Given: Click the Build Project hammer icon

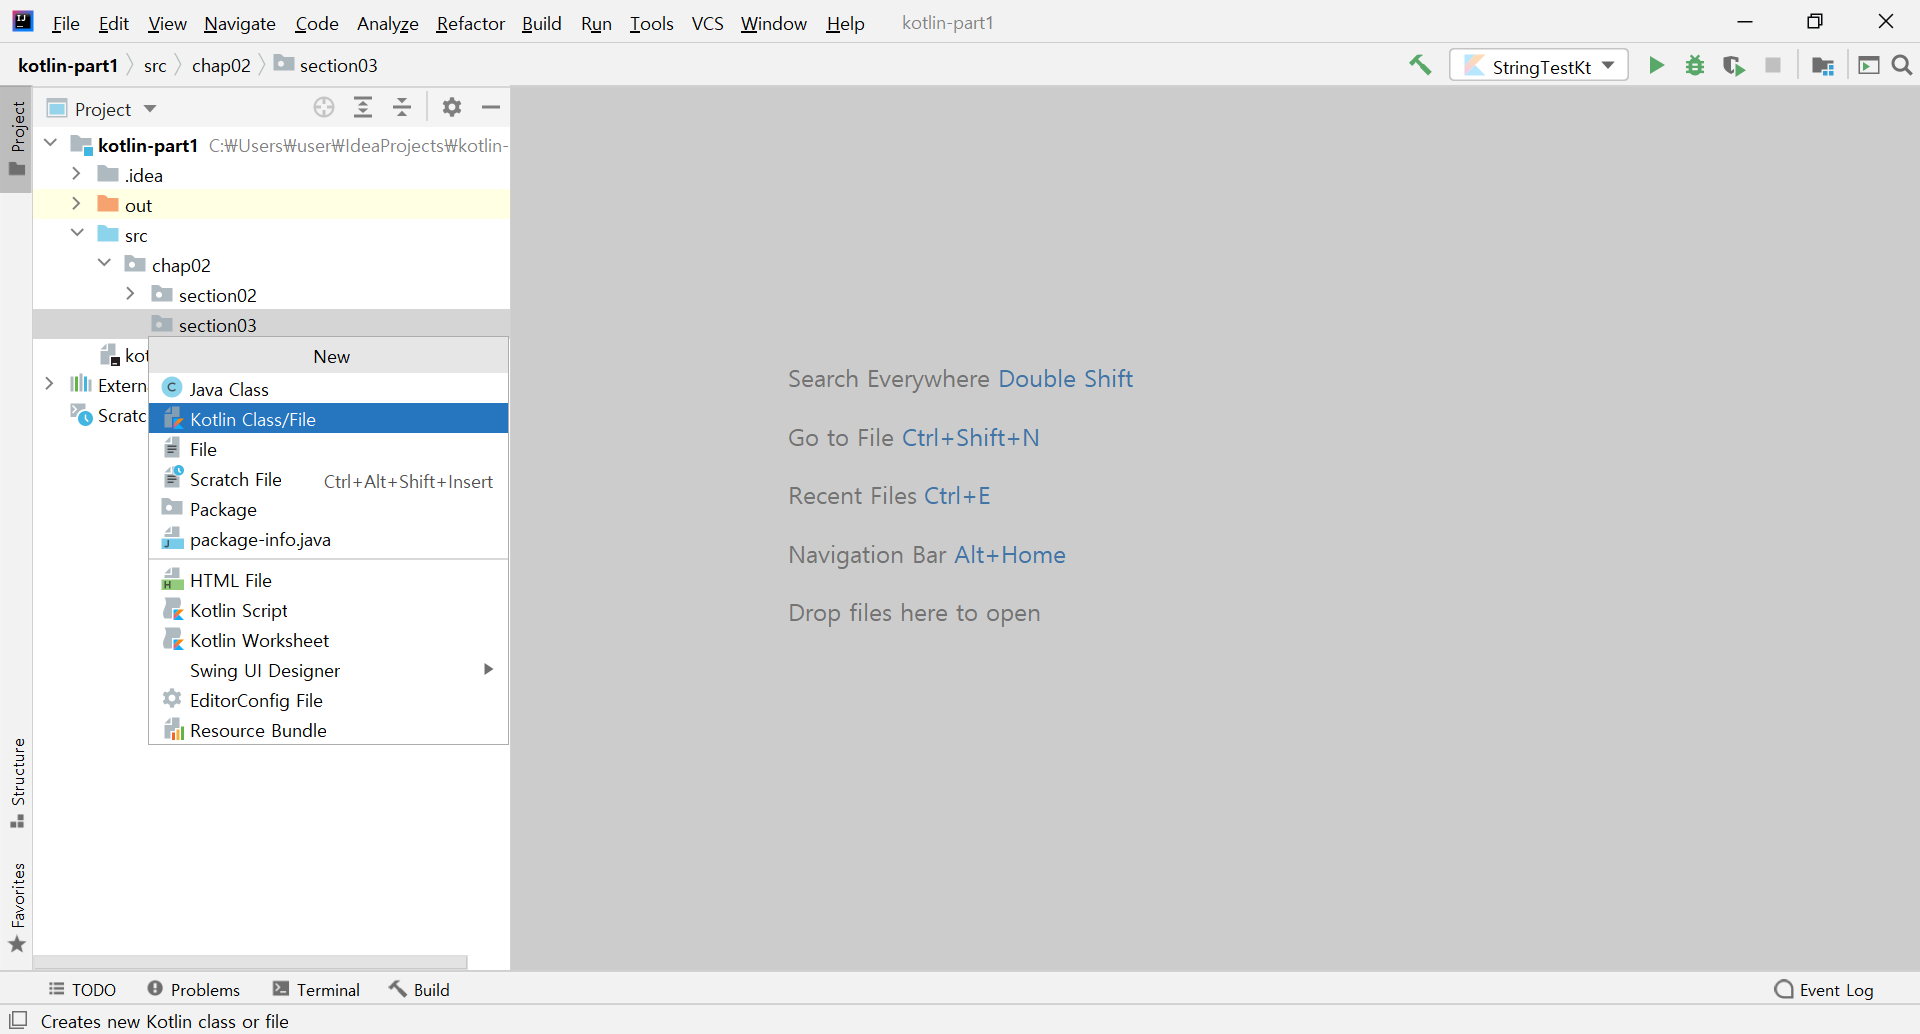Looking at the screenshot, I should [x=1420, y=66].
